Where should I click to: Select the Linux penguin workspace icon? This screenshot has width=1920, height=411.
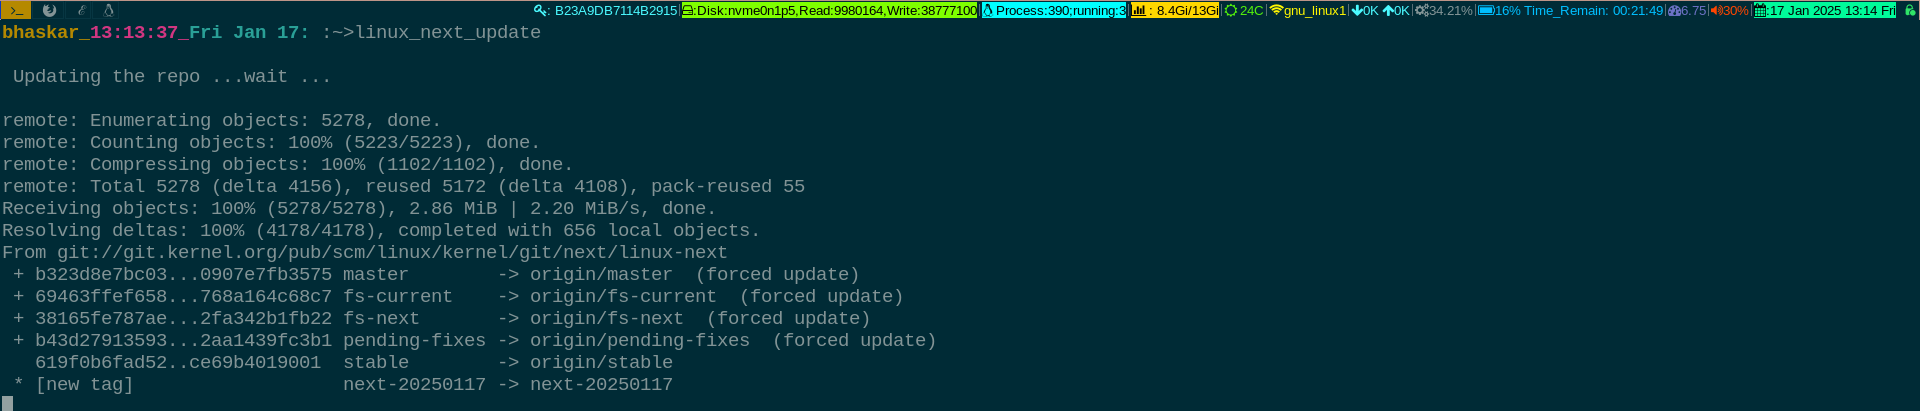(109, 10)
